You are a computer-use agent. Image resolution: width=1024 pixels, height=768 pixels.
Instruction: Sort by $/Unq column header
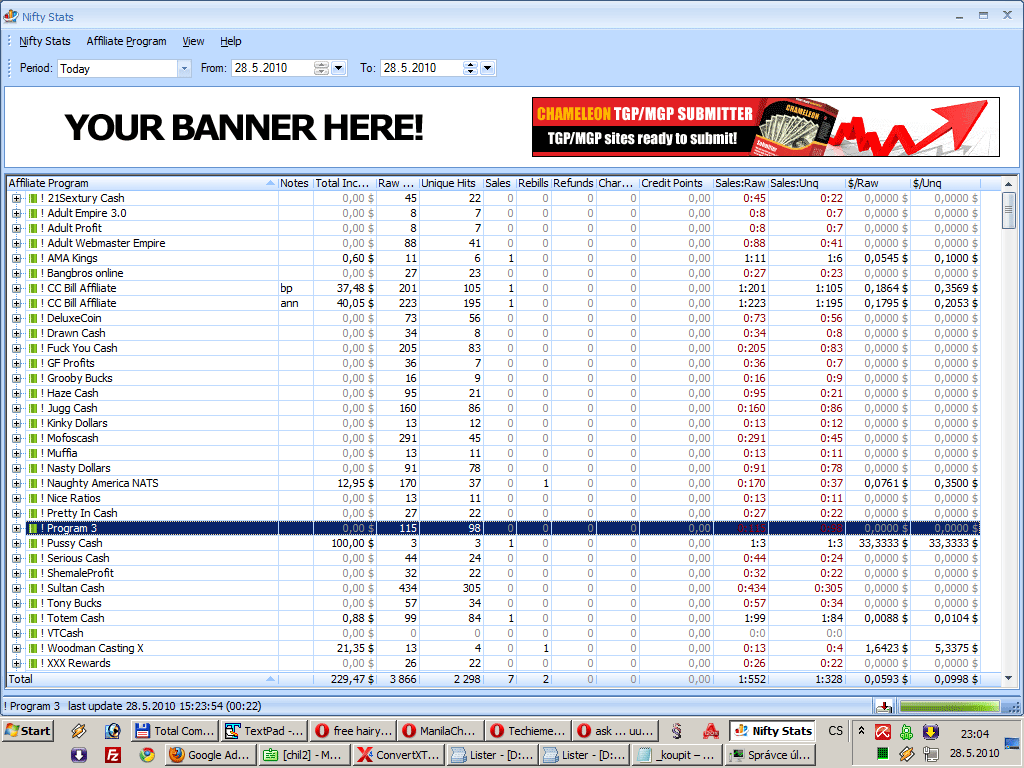coord(945,184)
